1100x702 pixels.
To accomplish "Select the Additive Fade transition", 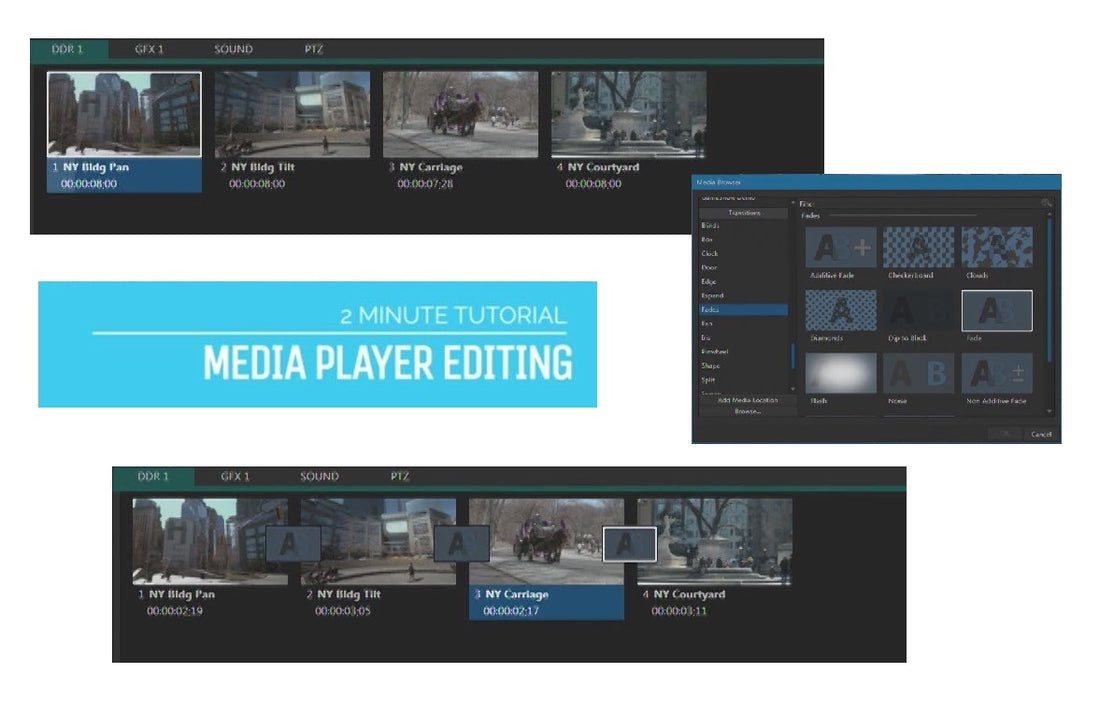I will [x=840, y=245].
